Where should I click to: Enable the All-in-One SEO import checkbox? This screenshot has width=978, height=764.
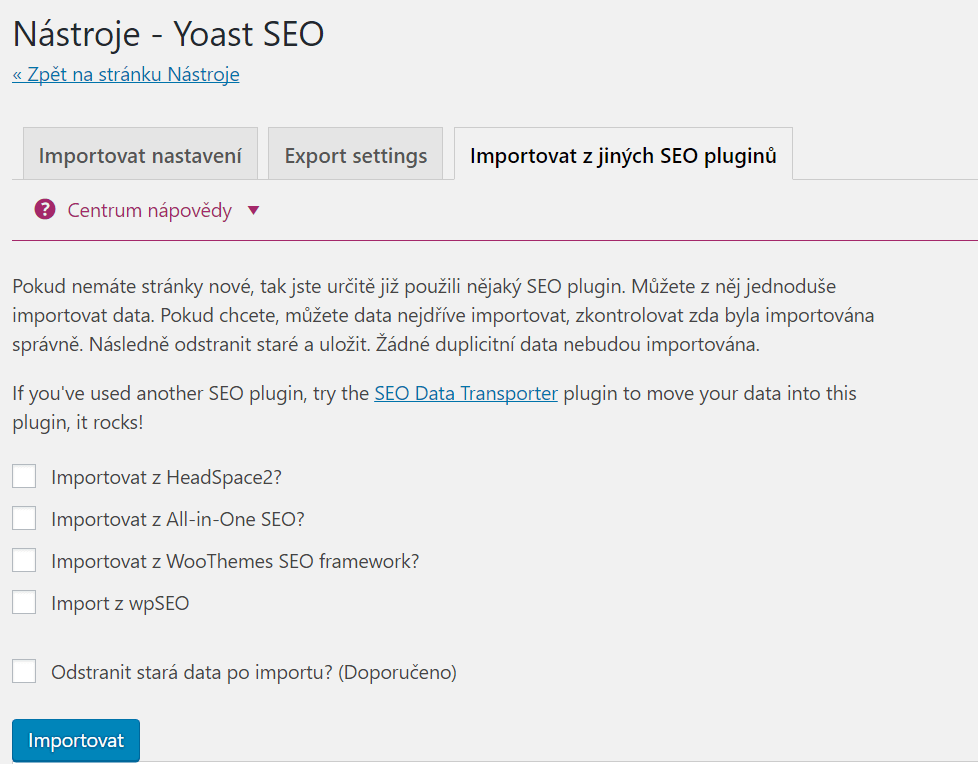point(24,518)
